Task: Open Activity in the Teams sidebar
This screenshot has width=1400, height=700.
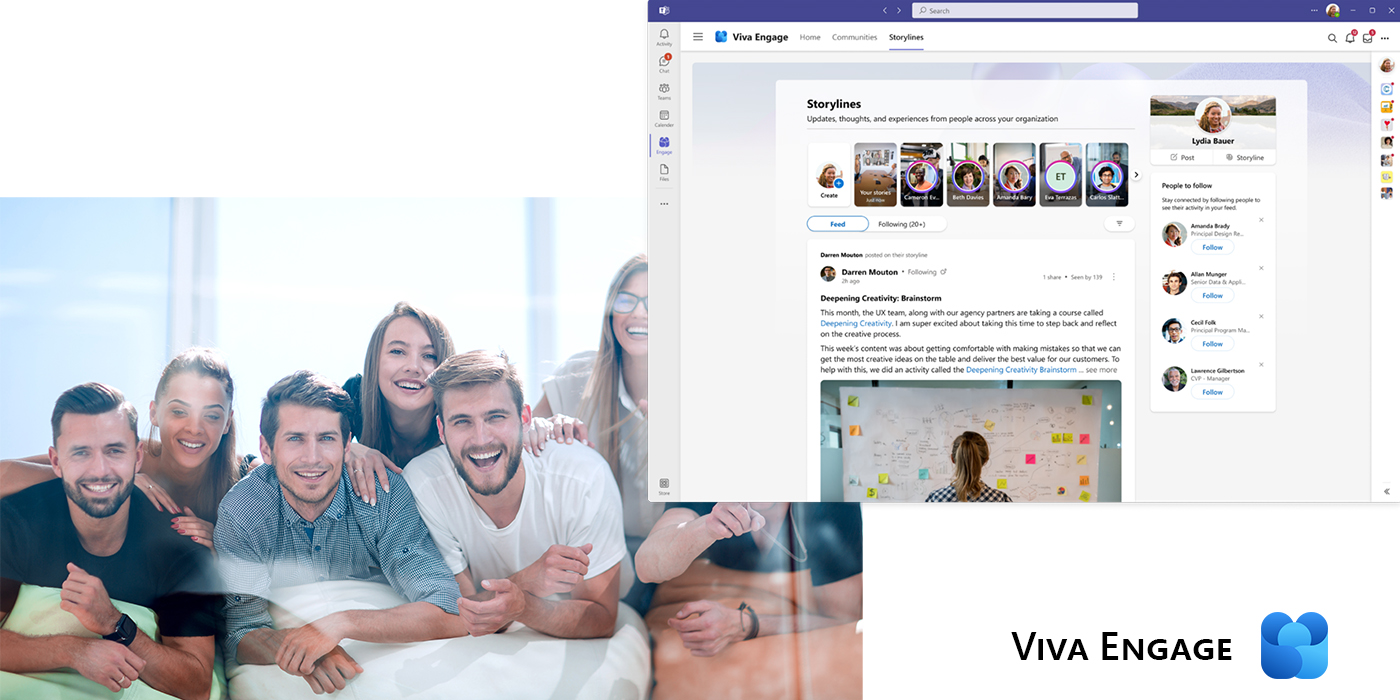Action: click(x=664, y=37)
